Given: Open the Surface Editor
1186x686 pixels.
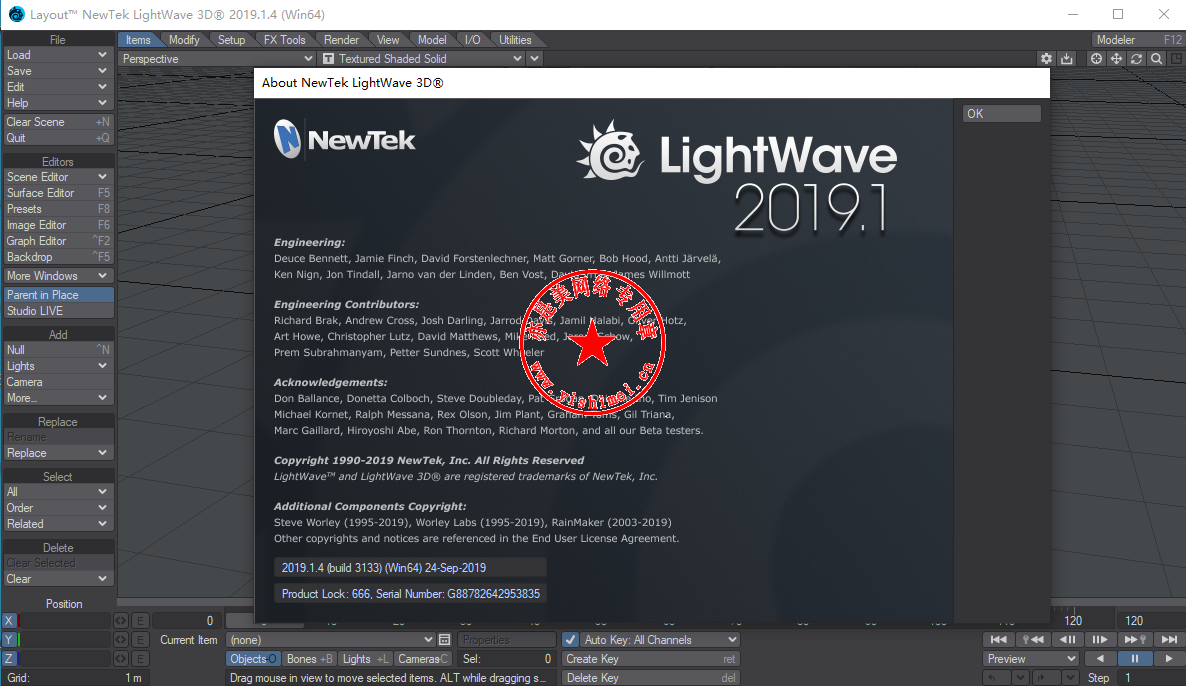Looking at the screenshot, I should tap(58, 193).
